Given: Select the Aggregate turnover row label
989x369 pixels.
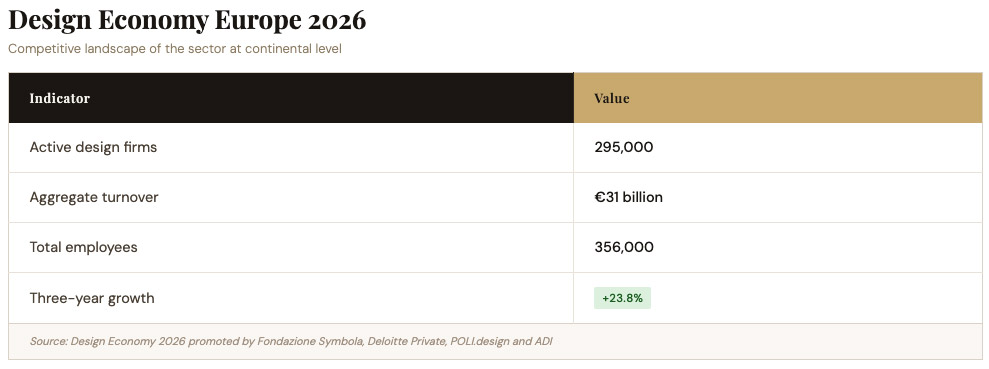Looking at the screenshot, I should [94, 197].
